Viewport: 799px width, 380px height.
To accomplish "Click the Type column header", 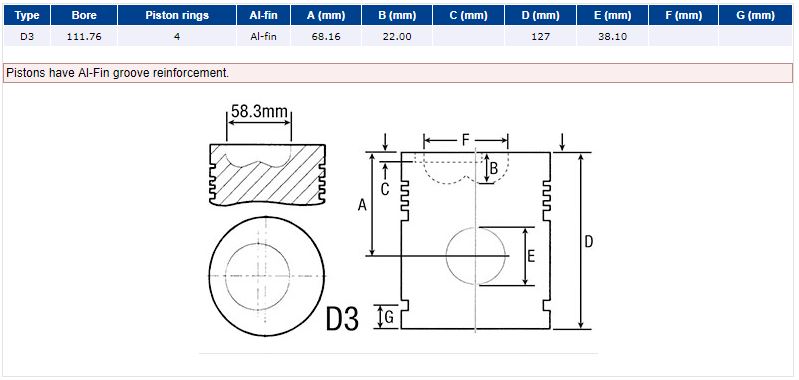I will (27, 15).
